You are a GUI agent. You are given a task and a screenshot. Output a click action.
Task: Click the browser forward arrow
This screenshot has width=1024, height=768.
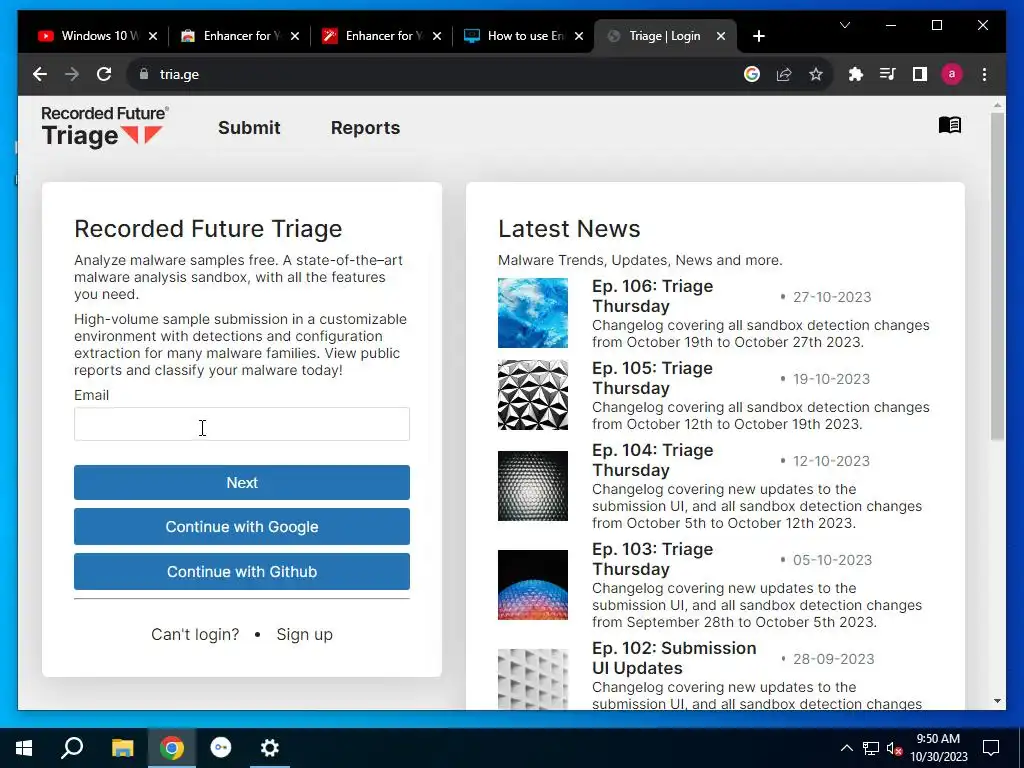coord(72,74)
